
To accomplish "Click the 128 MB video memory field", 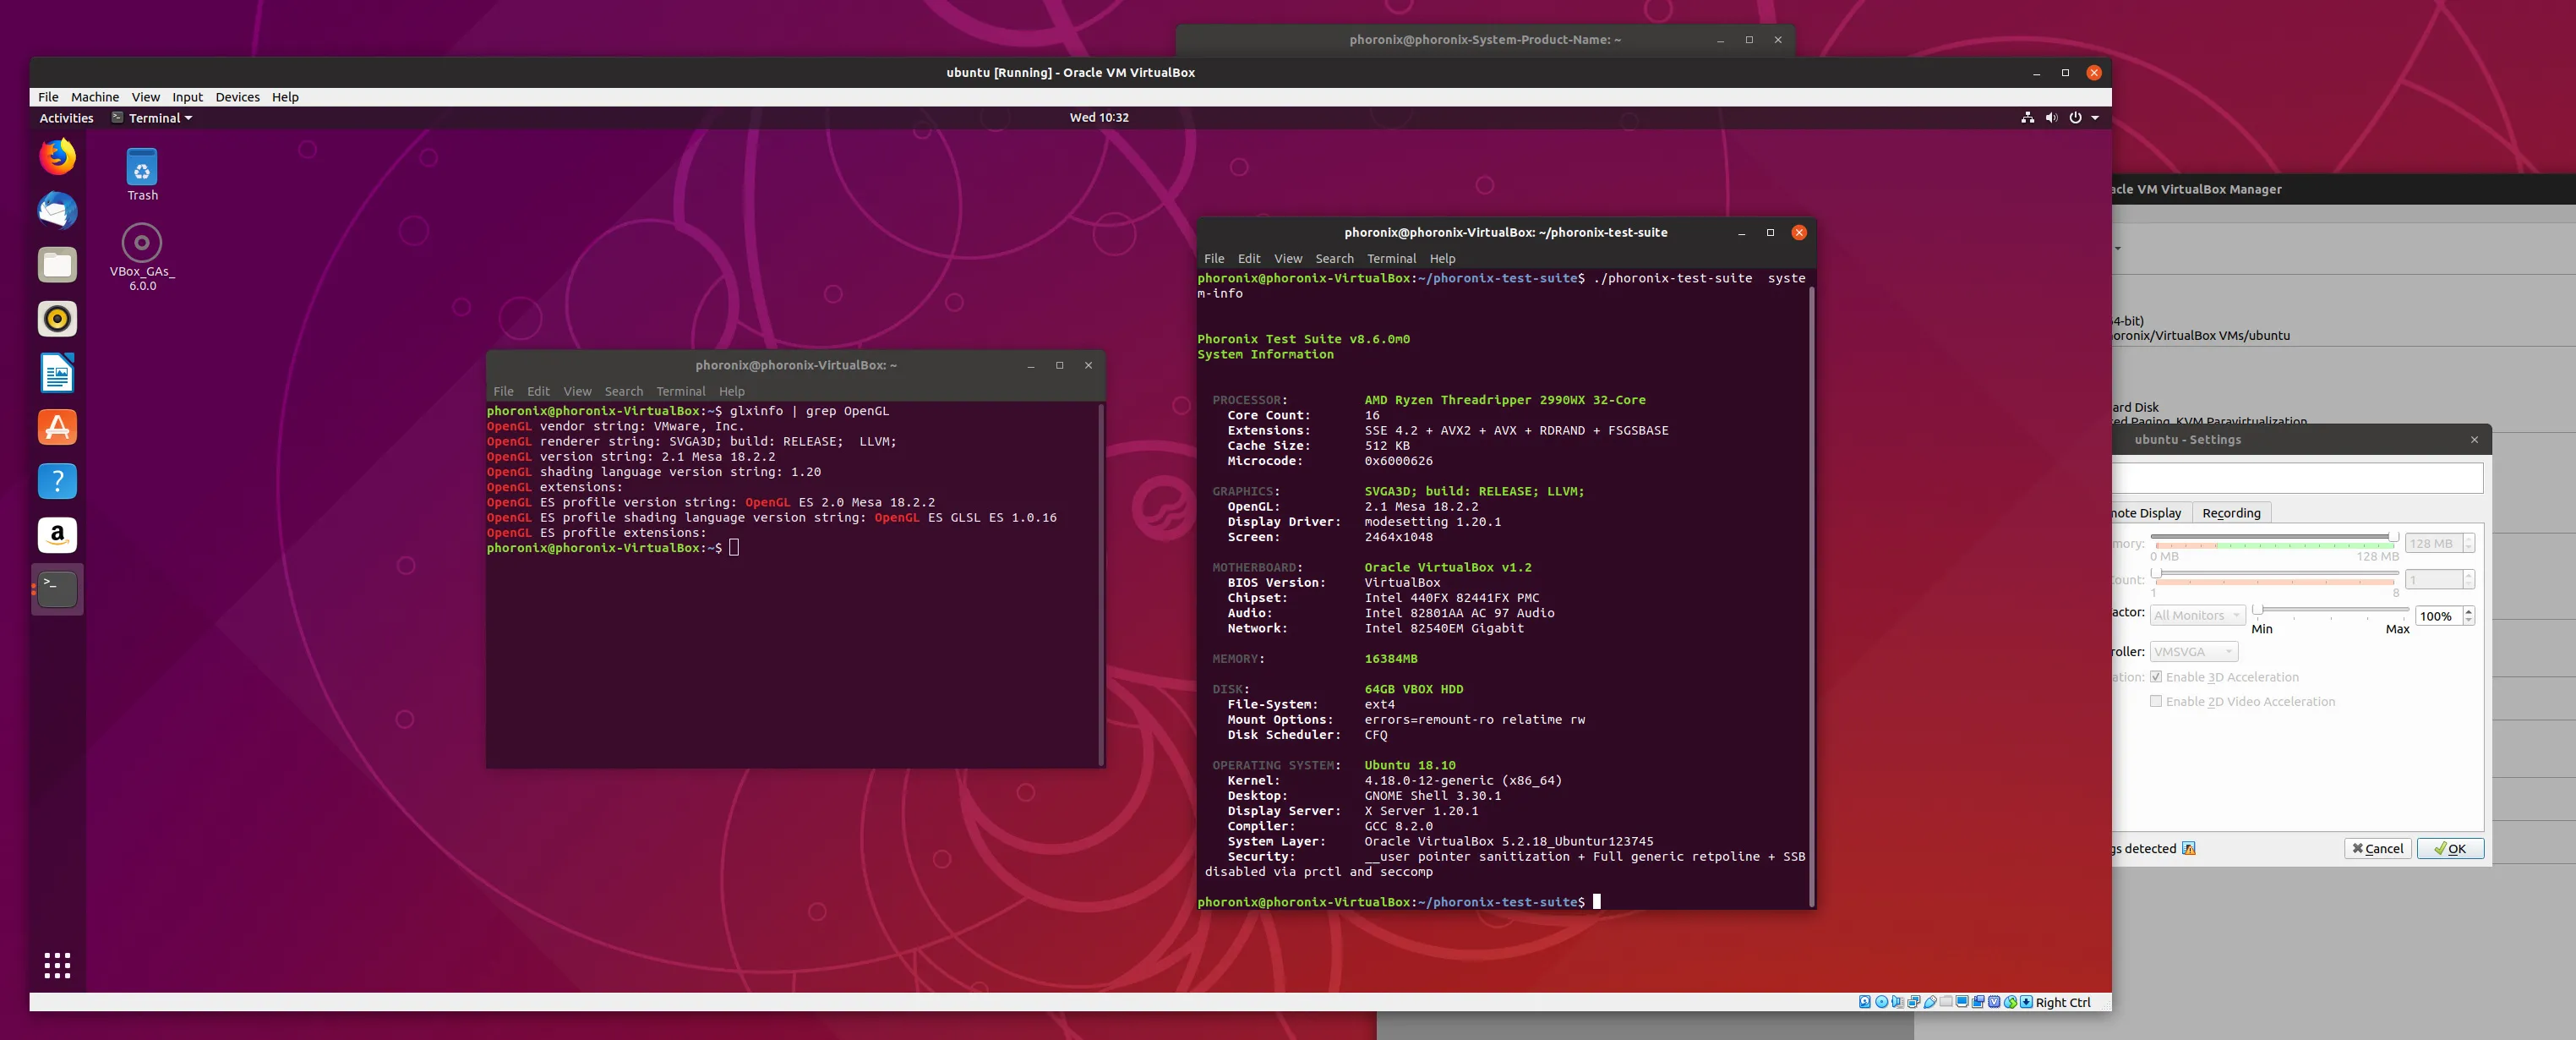I will tap(2432, 543).
